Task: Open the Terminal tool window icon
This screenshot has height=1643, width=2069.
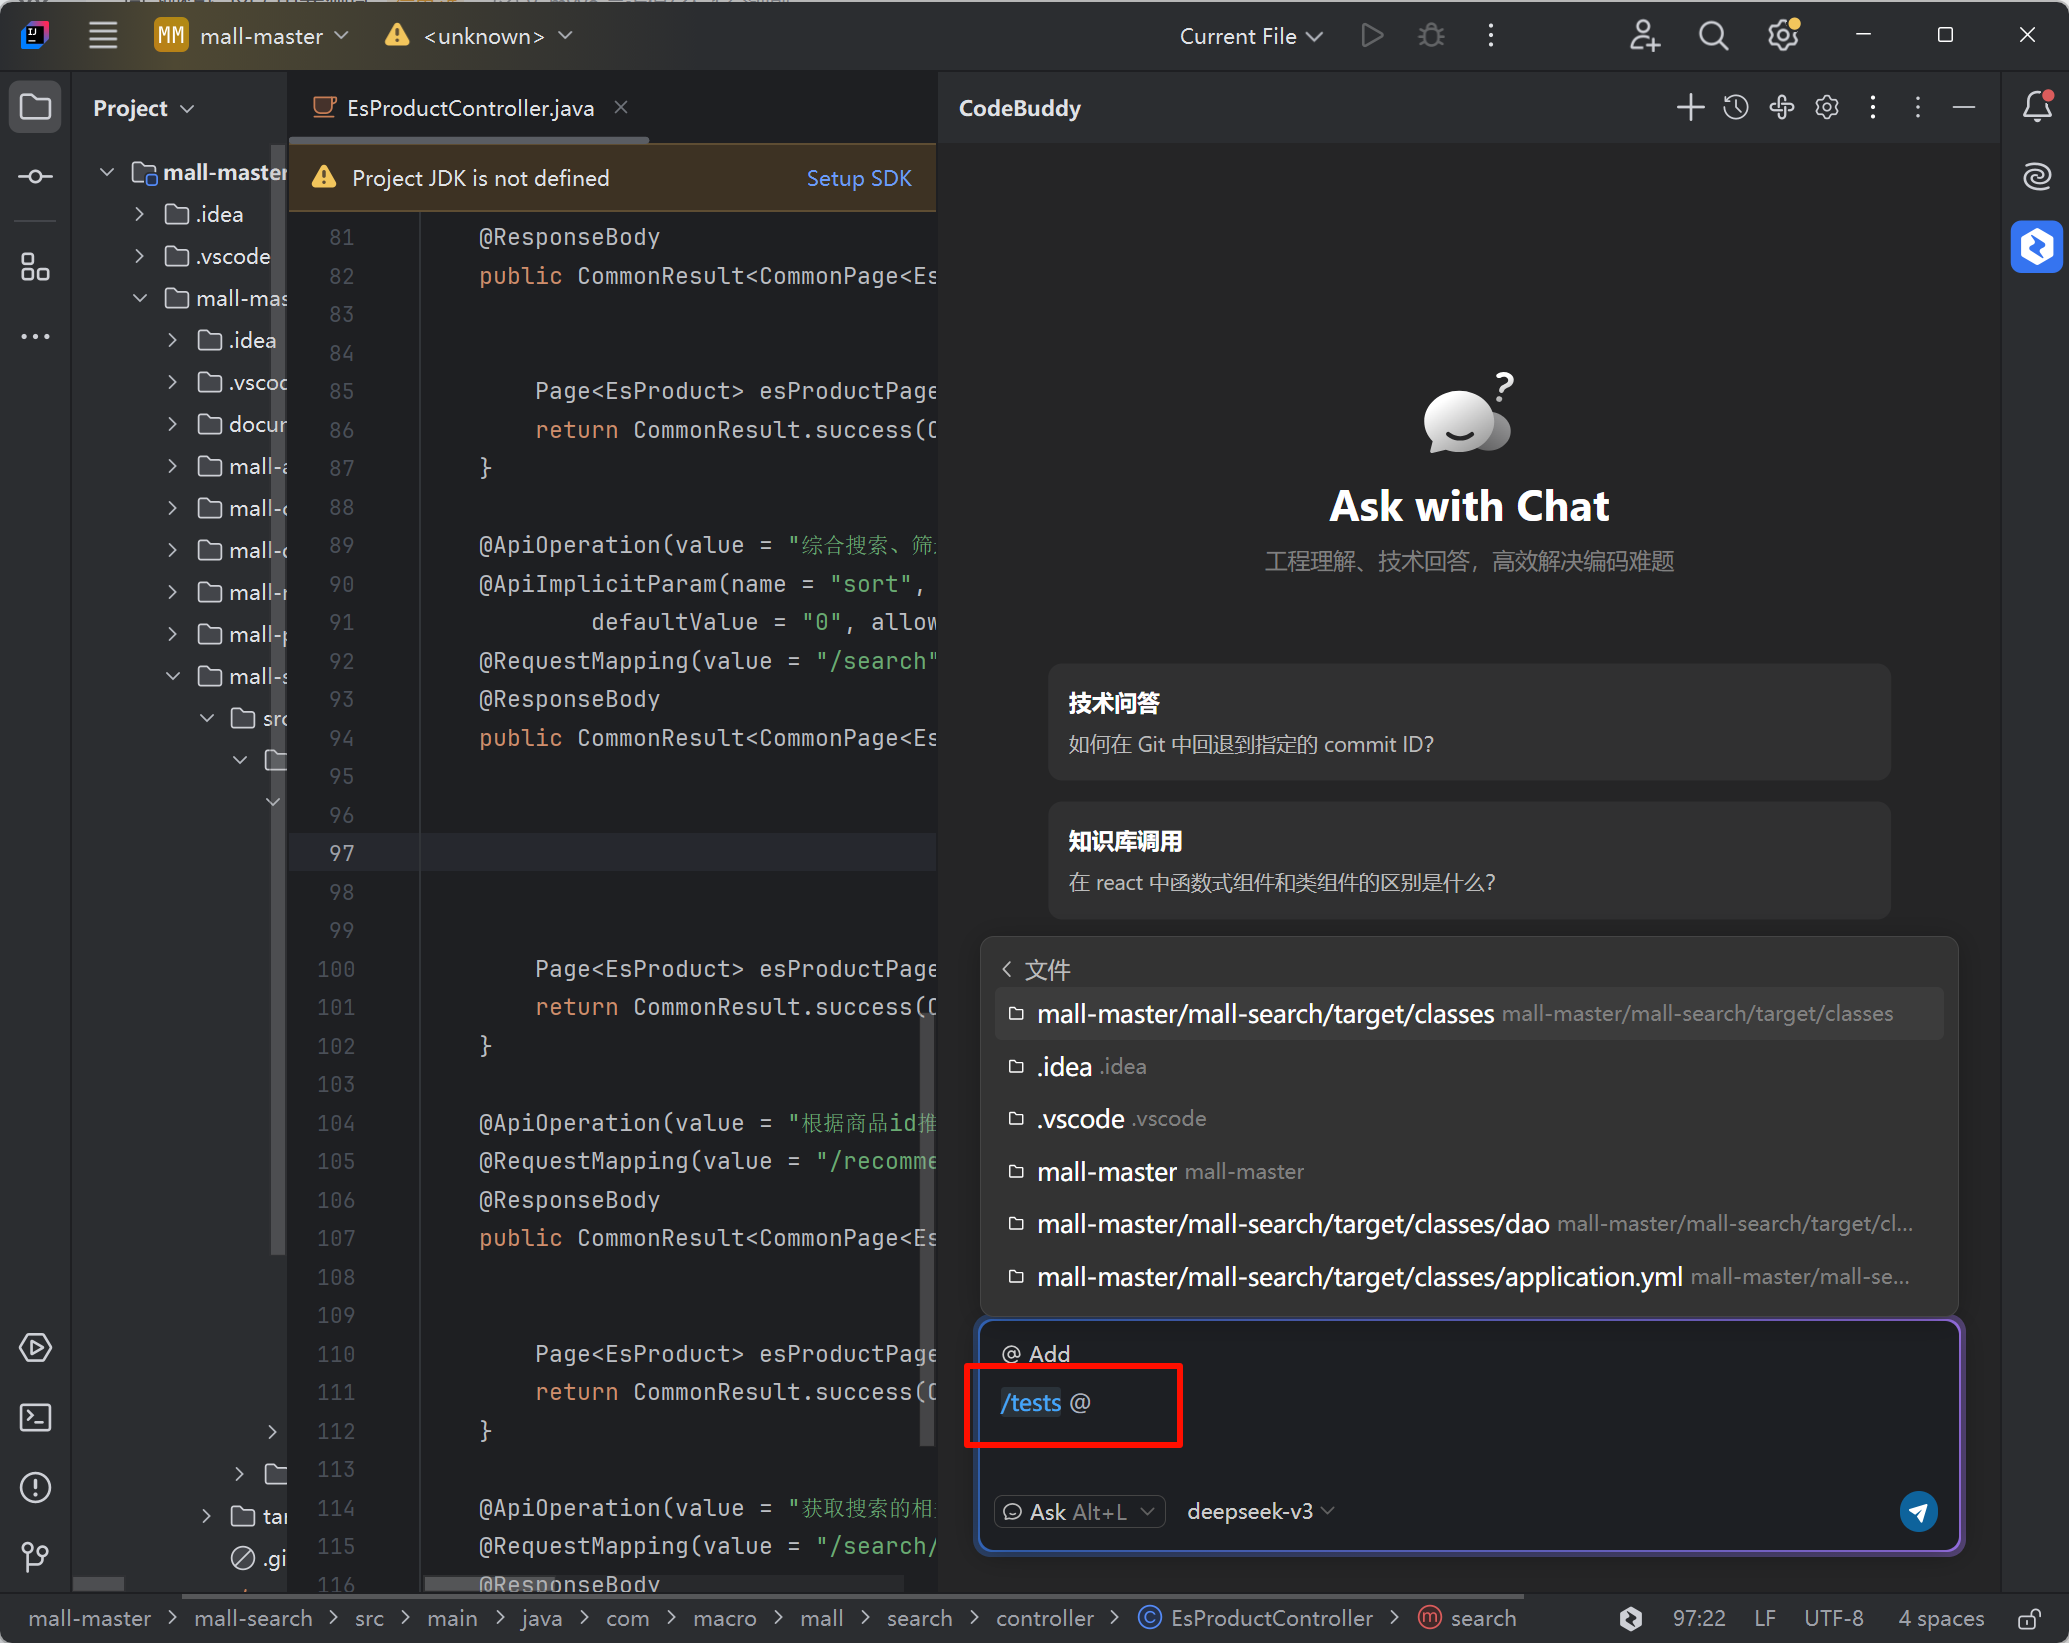Action: pyautogui.click(x=36, y=1417)
